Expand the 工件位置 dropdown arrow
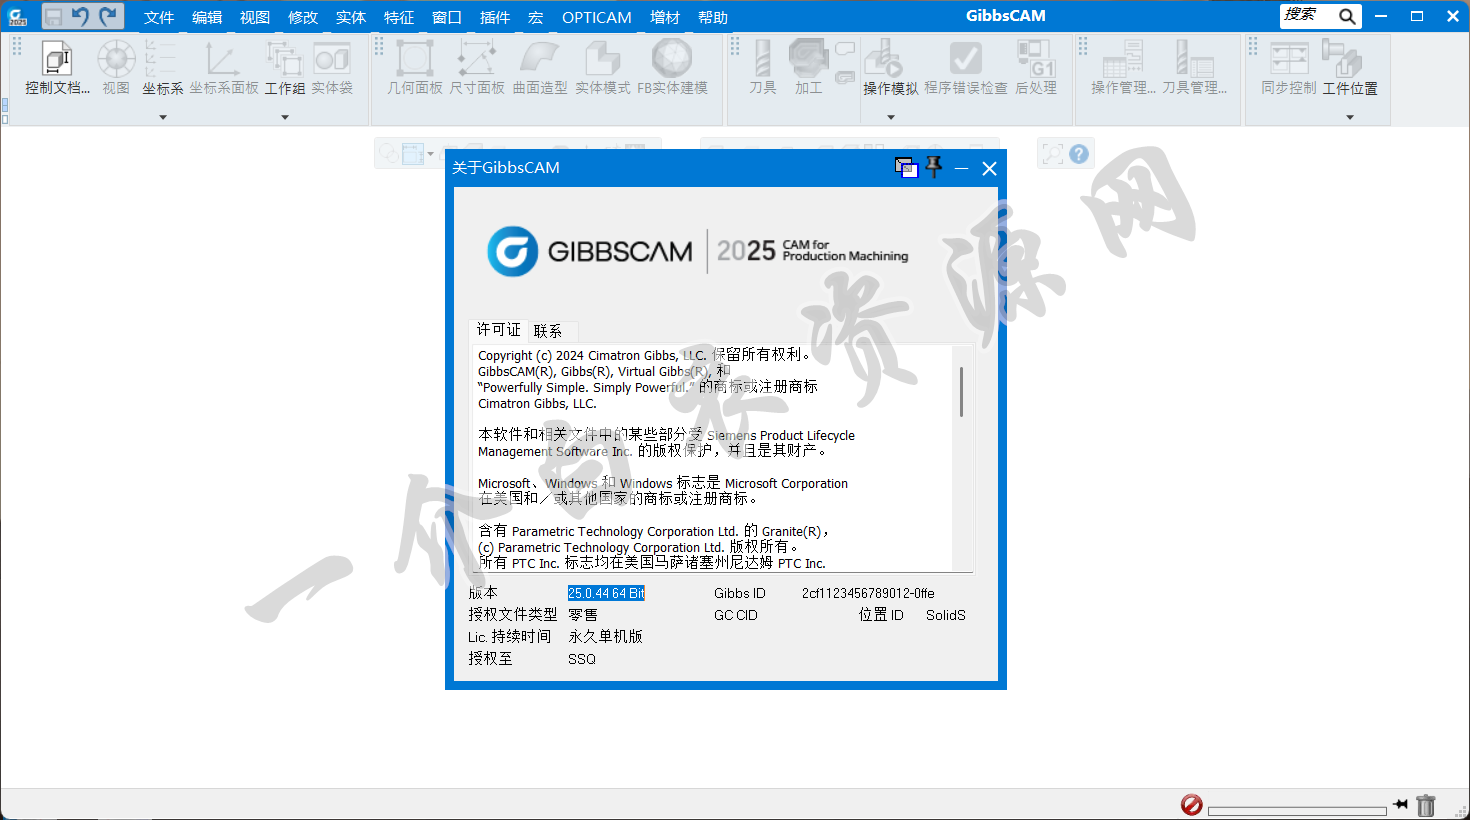This screenshot has width=1470, height=820. [x=1350, y=117]
